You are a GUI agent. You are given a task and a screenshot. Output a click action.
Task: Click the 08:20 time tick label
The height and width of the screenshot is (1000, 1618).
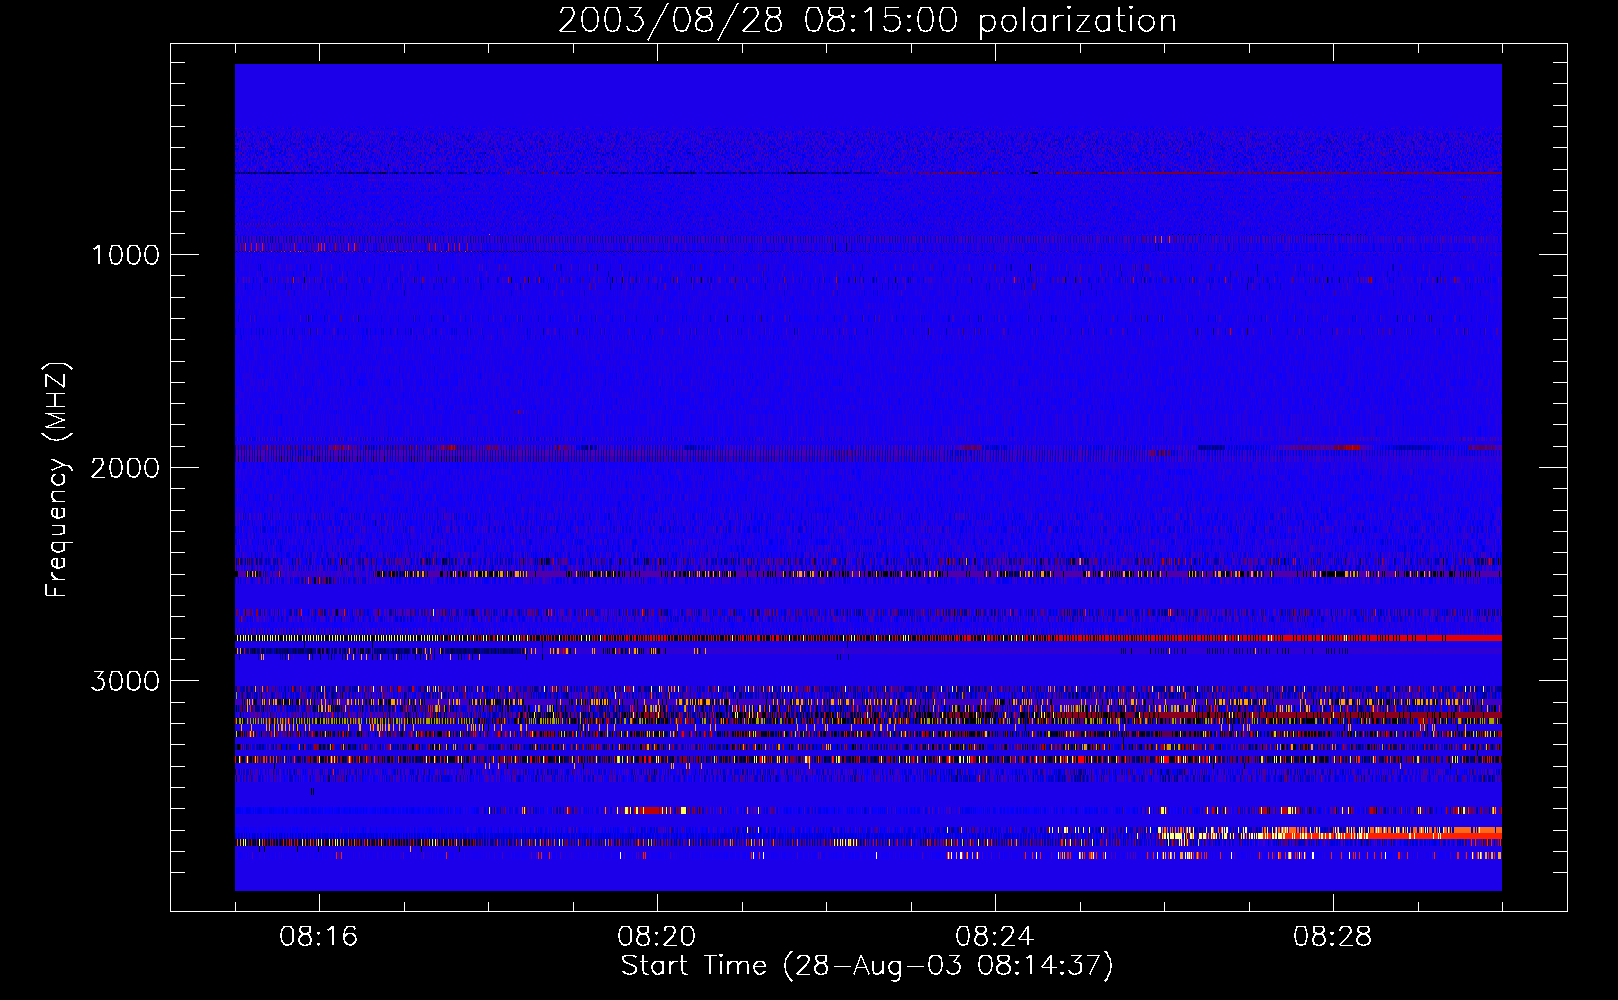657,937
